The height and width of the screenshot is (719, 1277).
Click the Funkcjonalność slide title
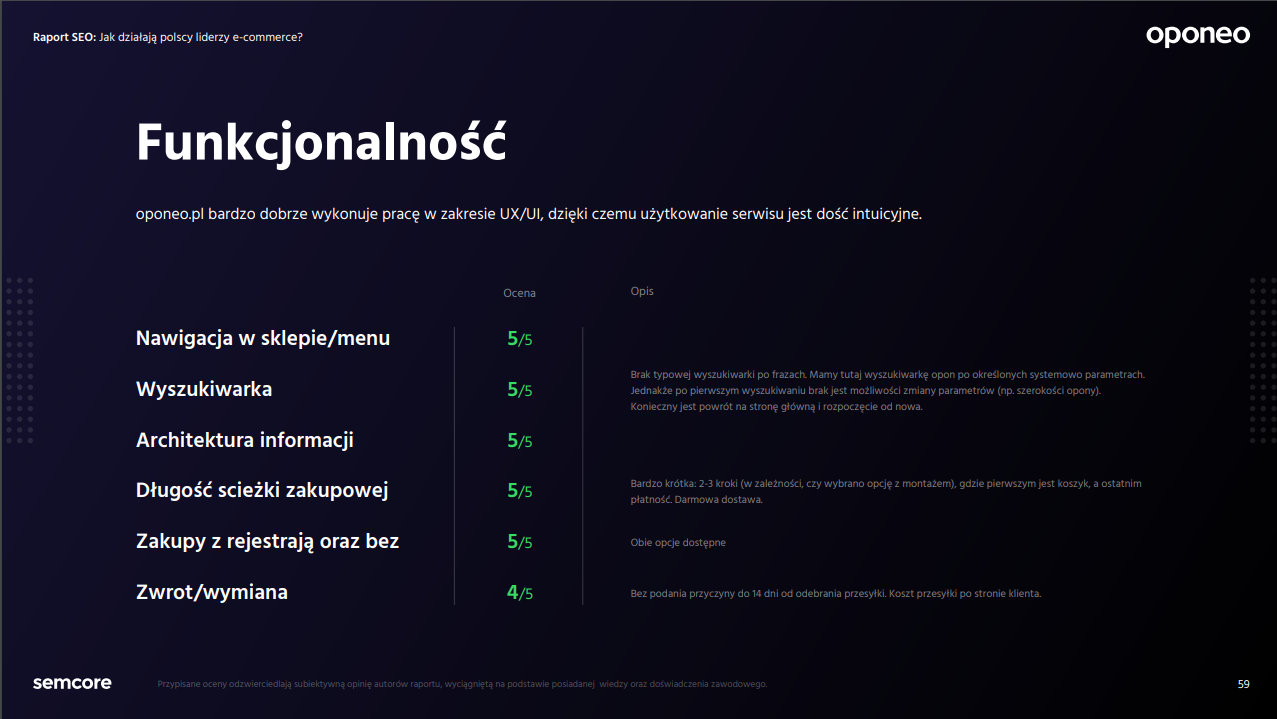(x=321, y=143)
